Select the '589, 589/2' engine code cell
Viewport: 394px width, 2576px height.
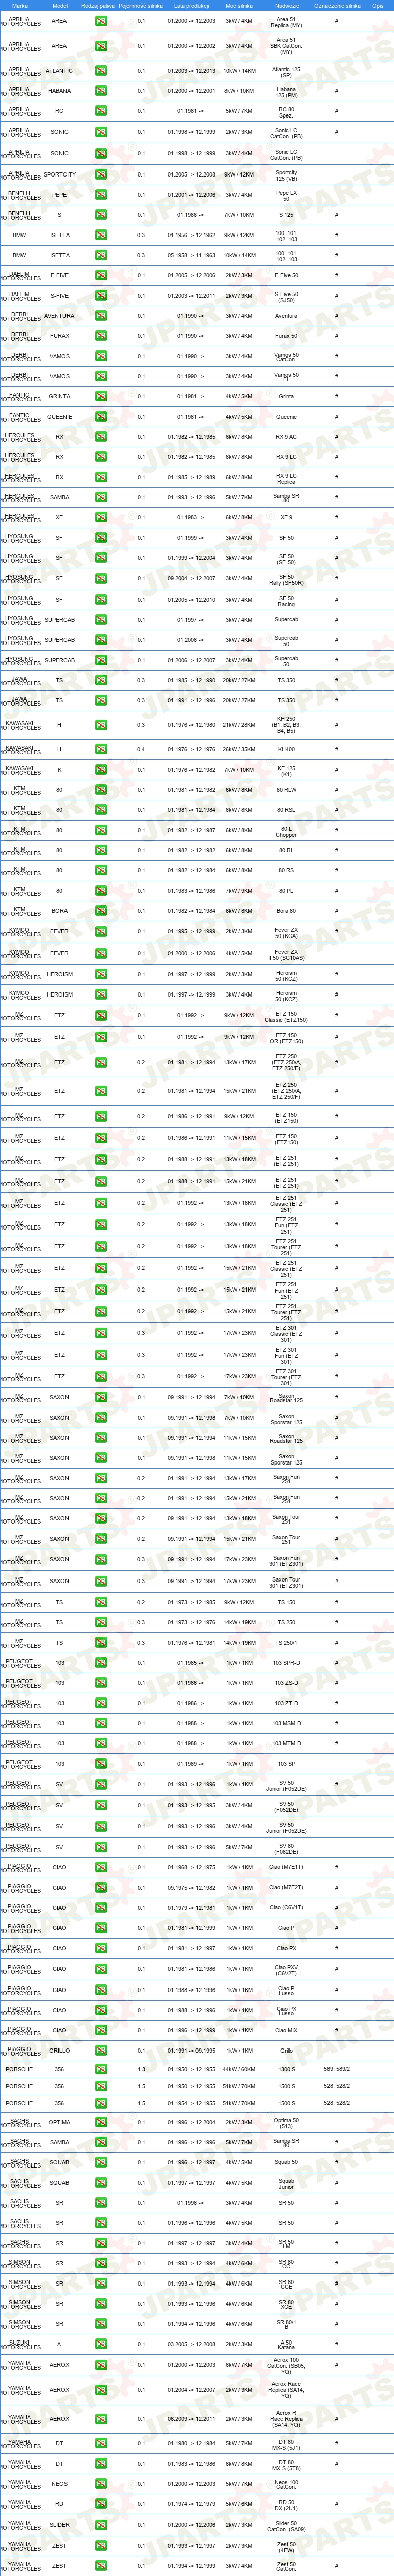tap(337, 2069)
